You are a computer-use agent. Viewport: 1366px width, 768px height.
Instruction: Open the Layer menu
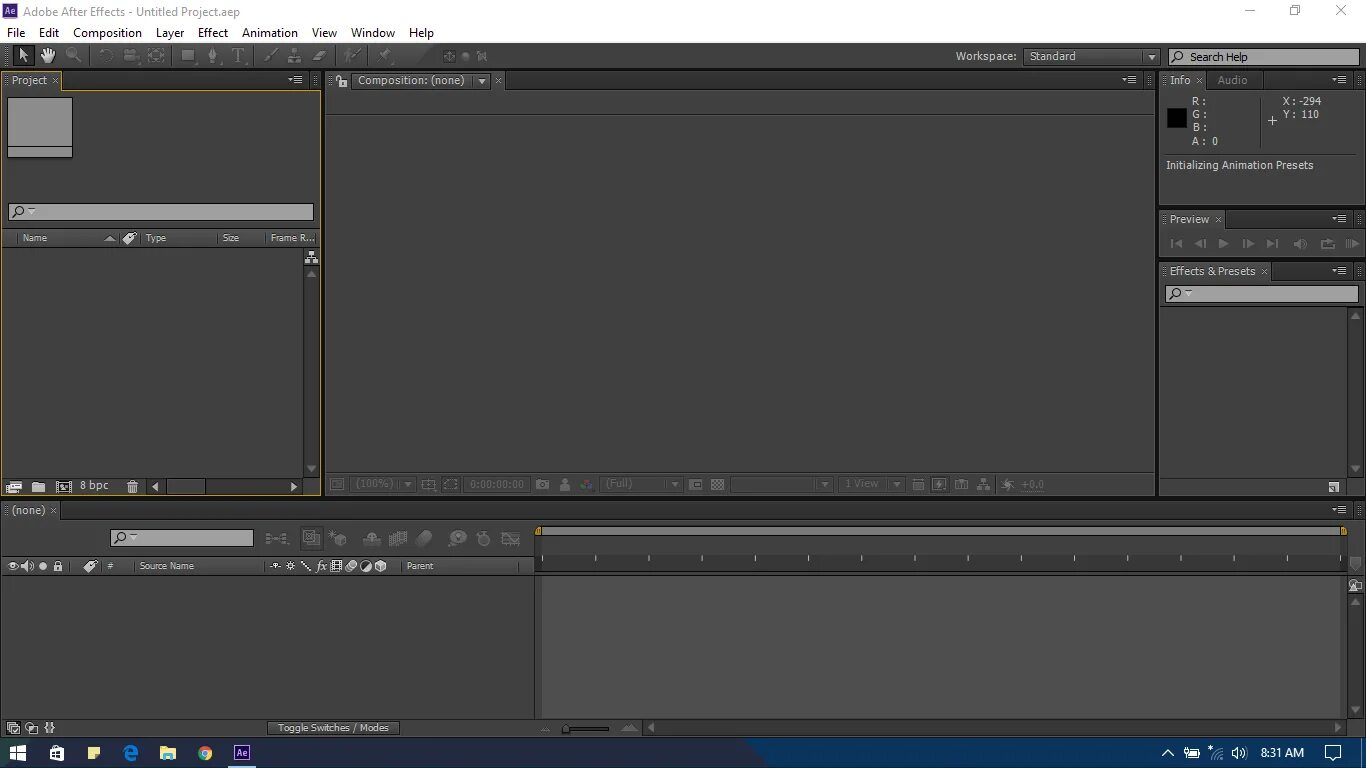click(x=170, y=33)
